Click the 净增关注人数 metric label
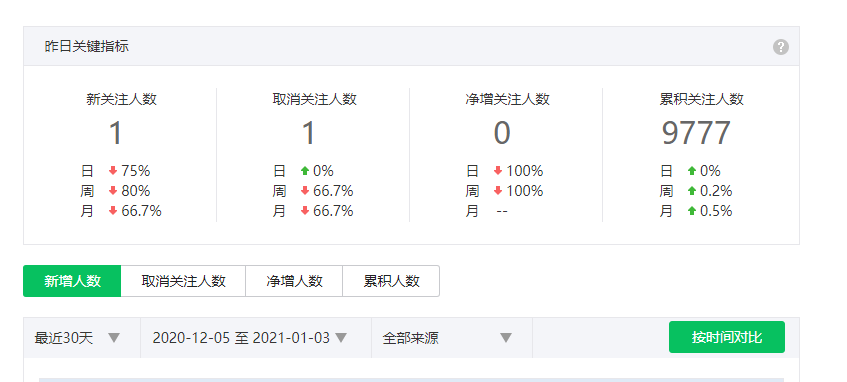The height and width of the screenshot is (382, 847). 507,99
